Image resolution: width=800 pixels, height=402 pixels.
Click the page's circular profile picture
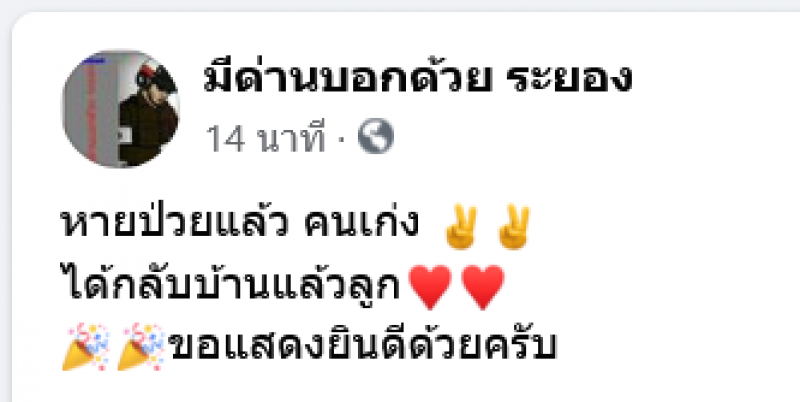pos(120,108)
